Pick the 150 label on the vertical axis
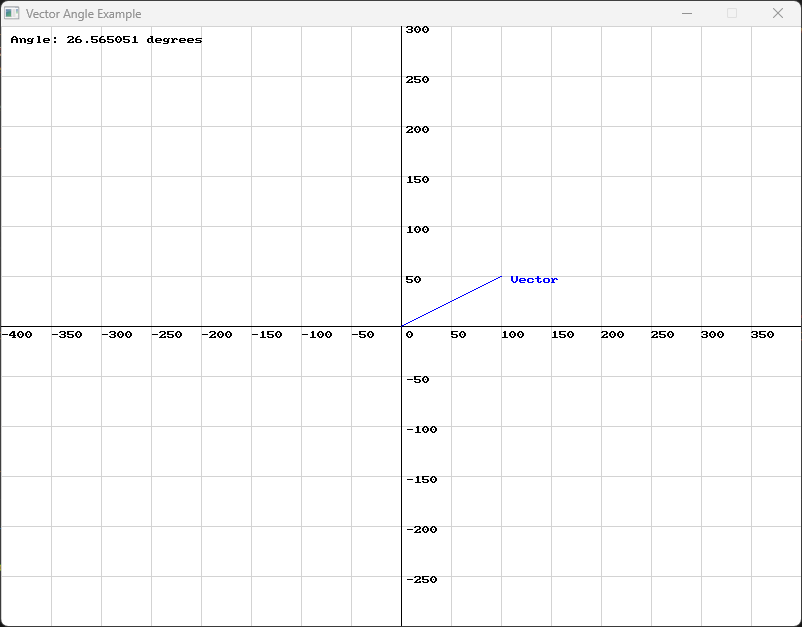The width and height of the screenshot is (802, 627). pyautogui.click(x=417, y=180)
